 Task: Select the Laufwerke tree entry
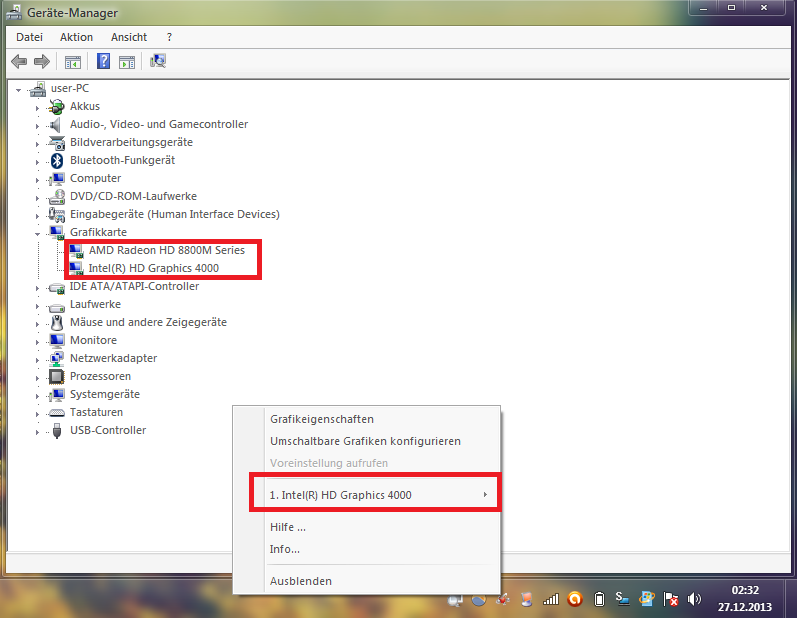(x=96, y=304)
